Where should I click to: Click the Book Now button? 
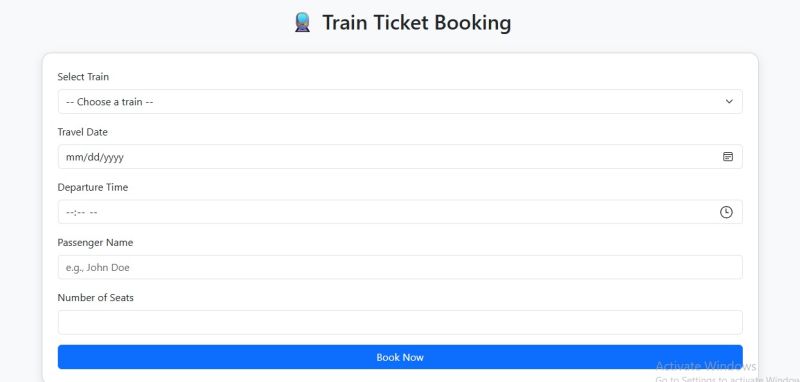[400, 357]
